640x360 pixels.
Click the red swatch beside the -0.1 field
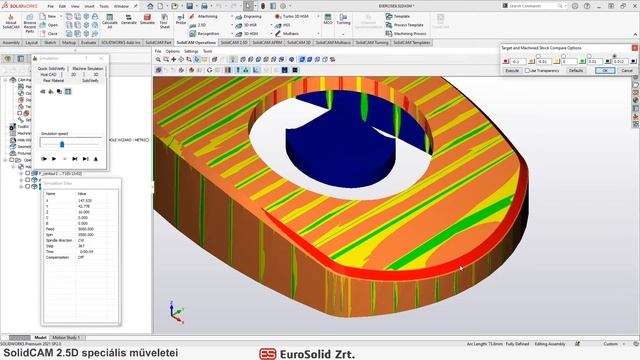coord(506,62)
